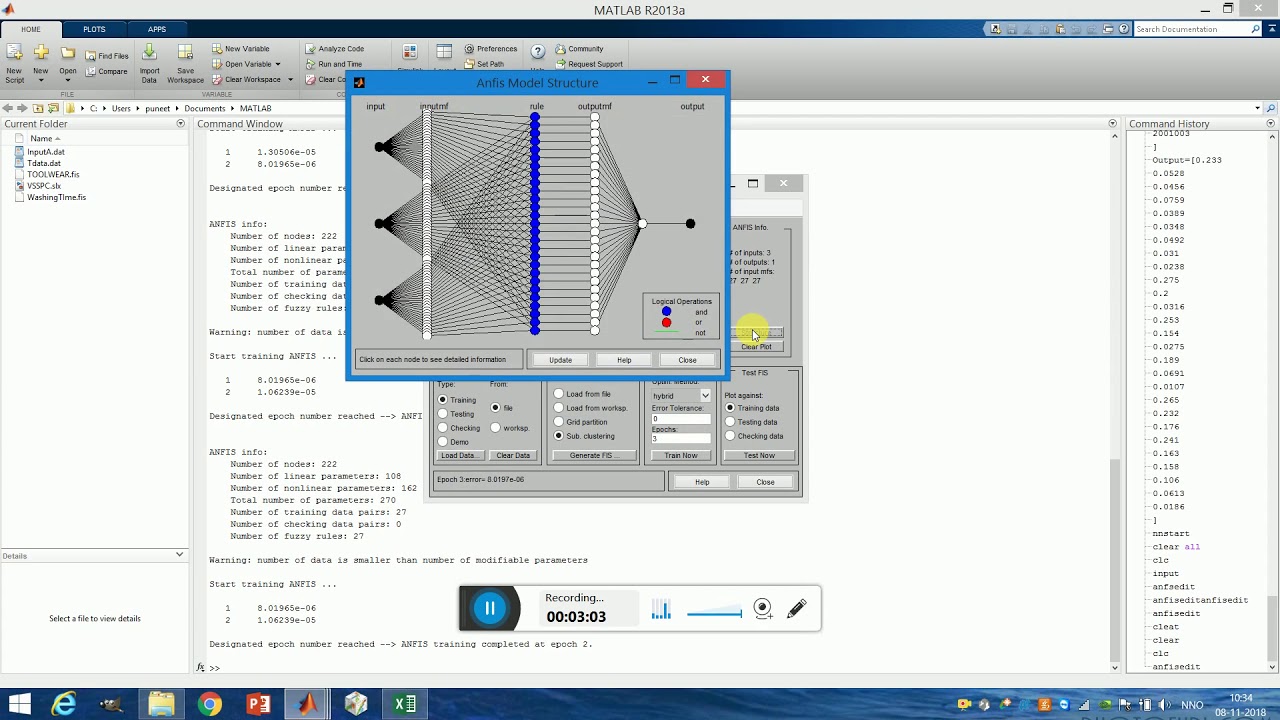Open MATLAB Preferences

tap(490, 48)
